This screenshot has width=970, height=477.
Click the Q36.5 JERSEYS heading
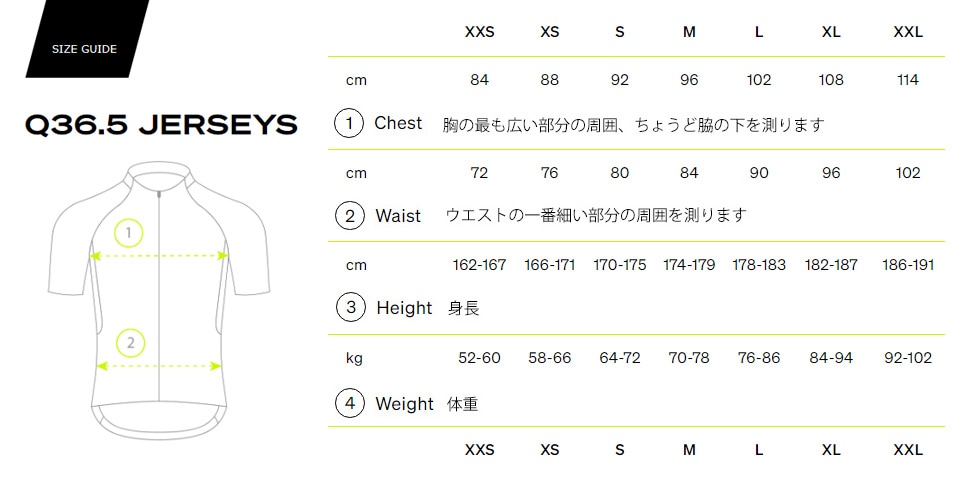coord(161,125)
